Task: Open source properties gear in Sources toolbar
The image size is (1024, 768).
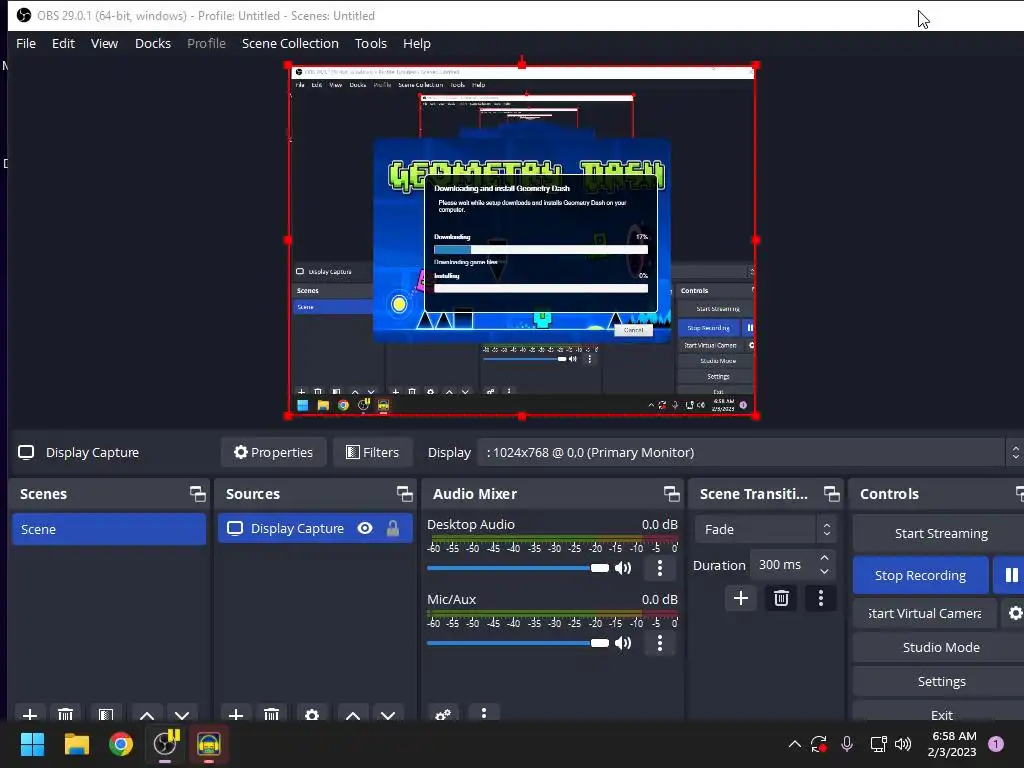Action: (x=312, y=714)
